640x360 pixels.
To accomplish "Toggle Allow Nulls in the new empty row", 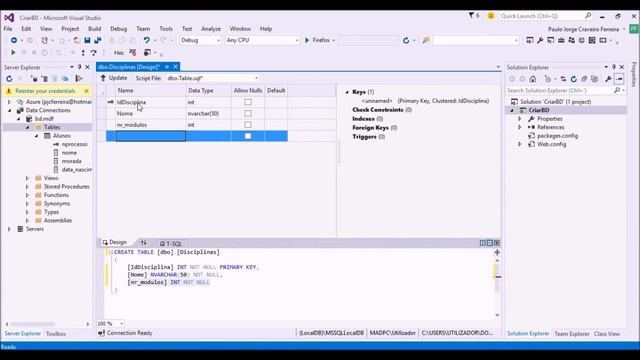I will (248, 136).
